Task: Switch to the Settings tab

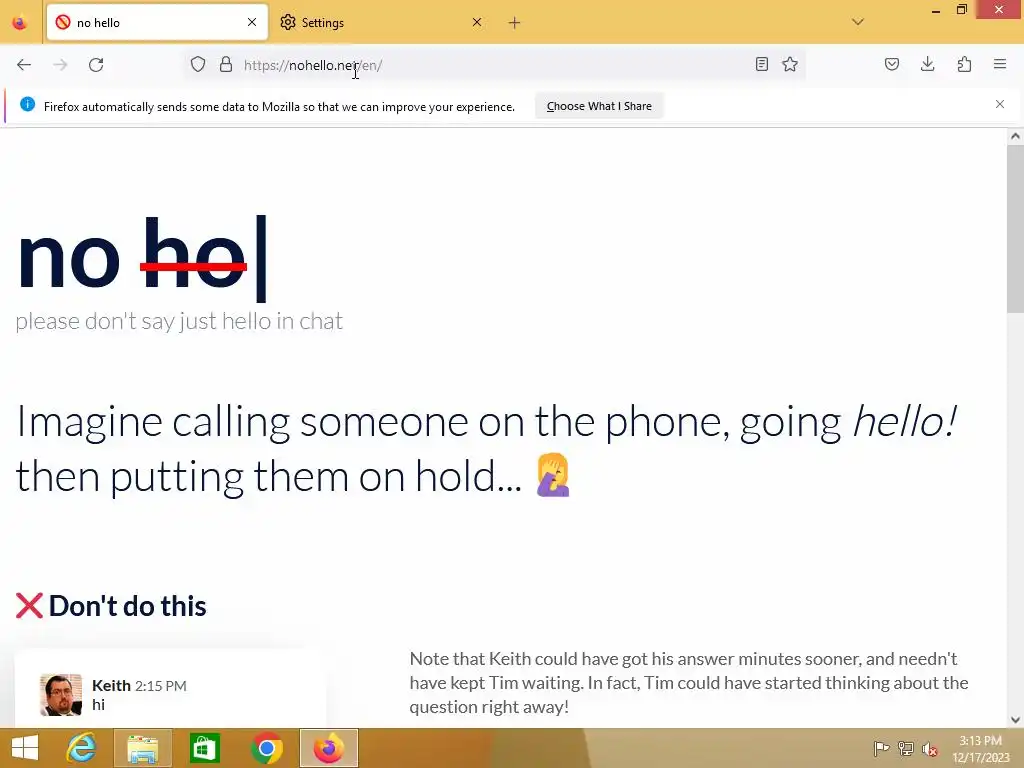Action: pyautogui.click(x=370, y=23)
